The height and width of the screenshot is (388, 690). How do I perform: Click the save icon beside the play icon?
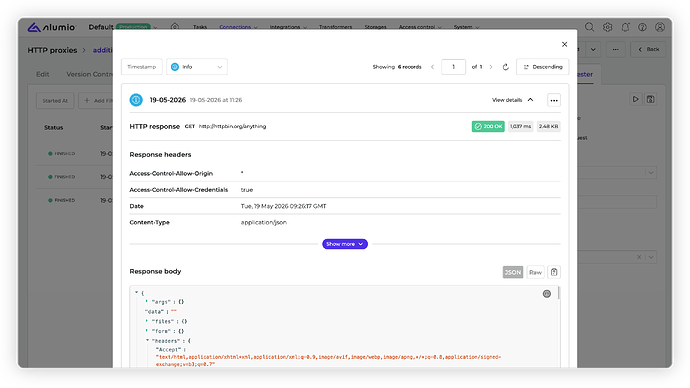[650, 99]
